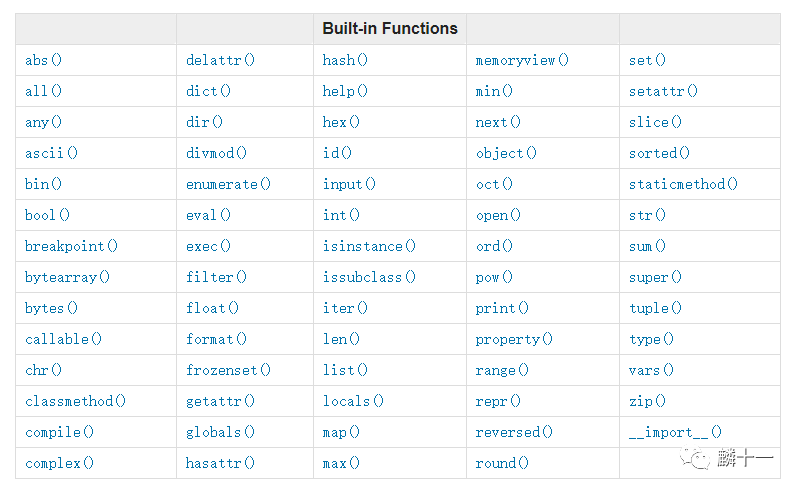799x492 pixels.
Task: Click the property() link
Action: click(x=514, y=339)
